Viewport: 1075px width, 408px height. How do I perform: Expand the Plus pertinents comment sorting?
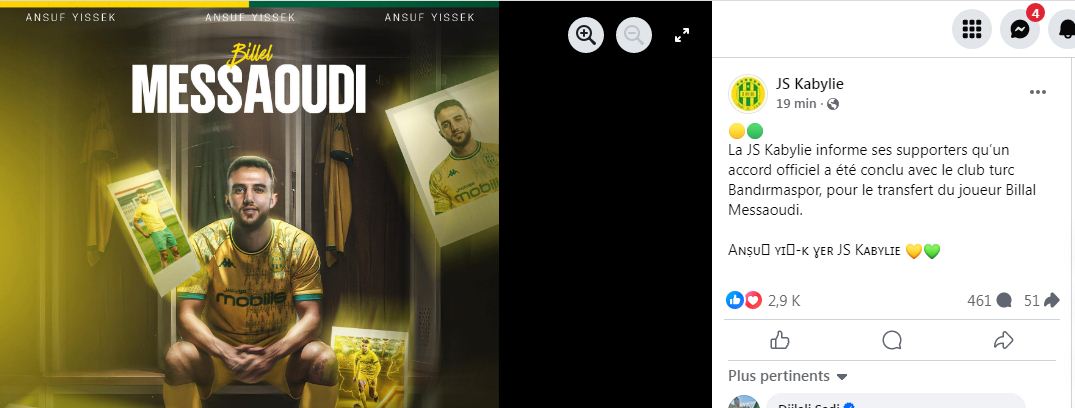[788, 376]
